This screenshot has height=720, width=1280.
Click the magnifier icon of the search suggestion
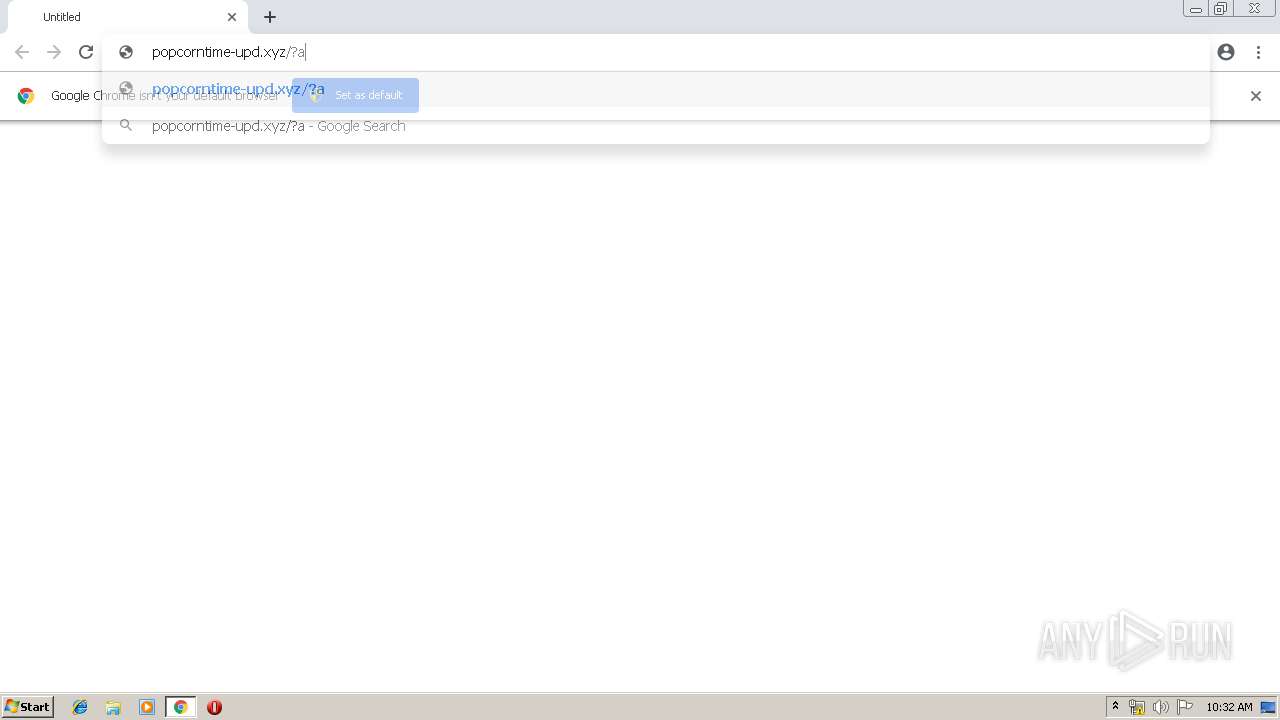126,126
